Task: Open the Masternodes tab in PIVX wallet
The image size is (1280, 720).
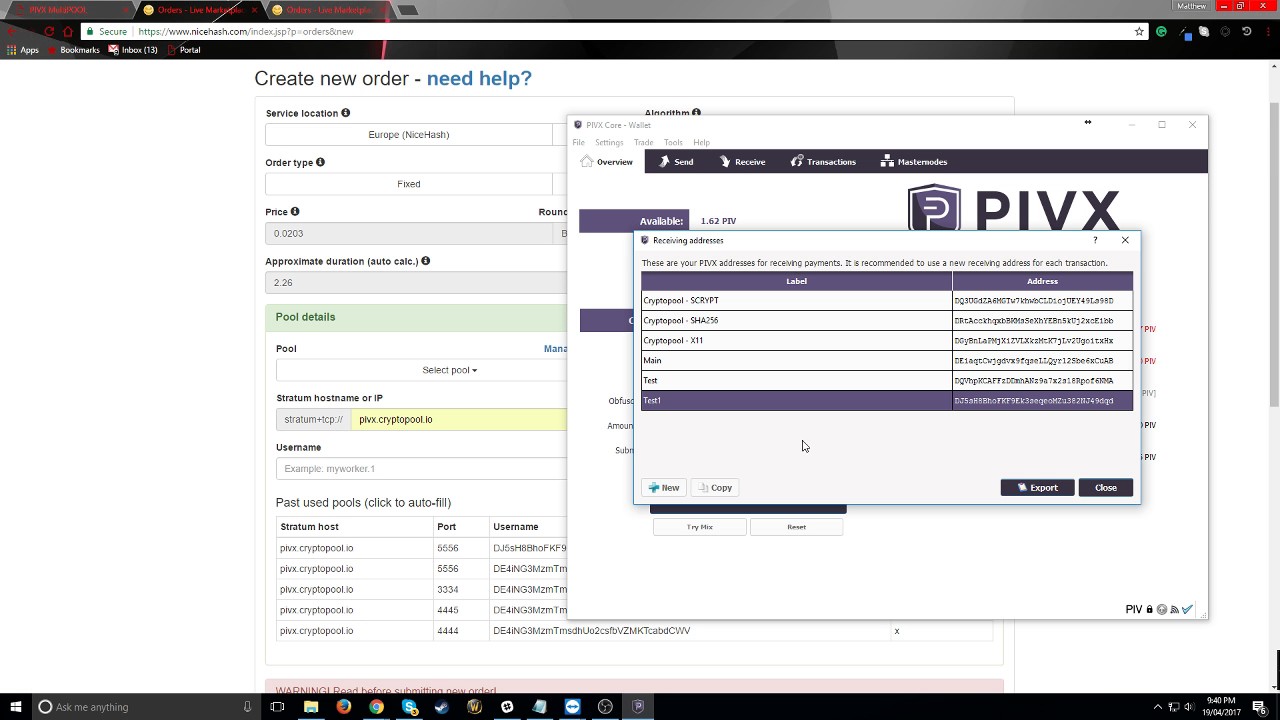Action: pyautogui.click(x=914, y=162)
